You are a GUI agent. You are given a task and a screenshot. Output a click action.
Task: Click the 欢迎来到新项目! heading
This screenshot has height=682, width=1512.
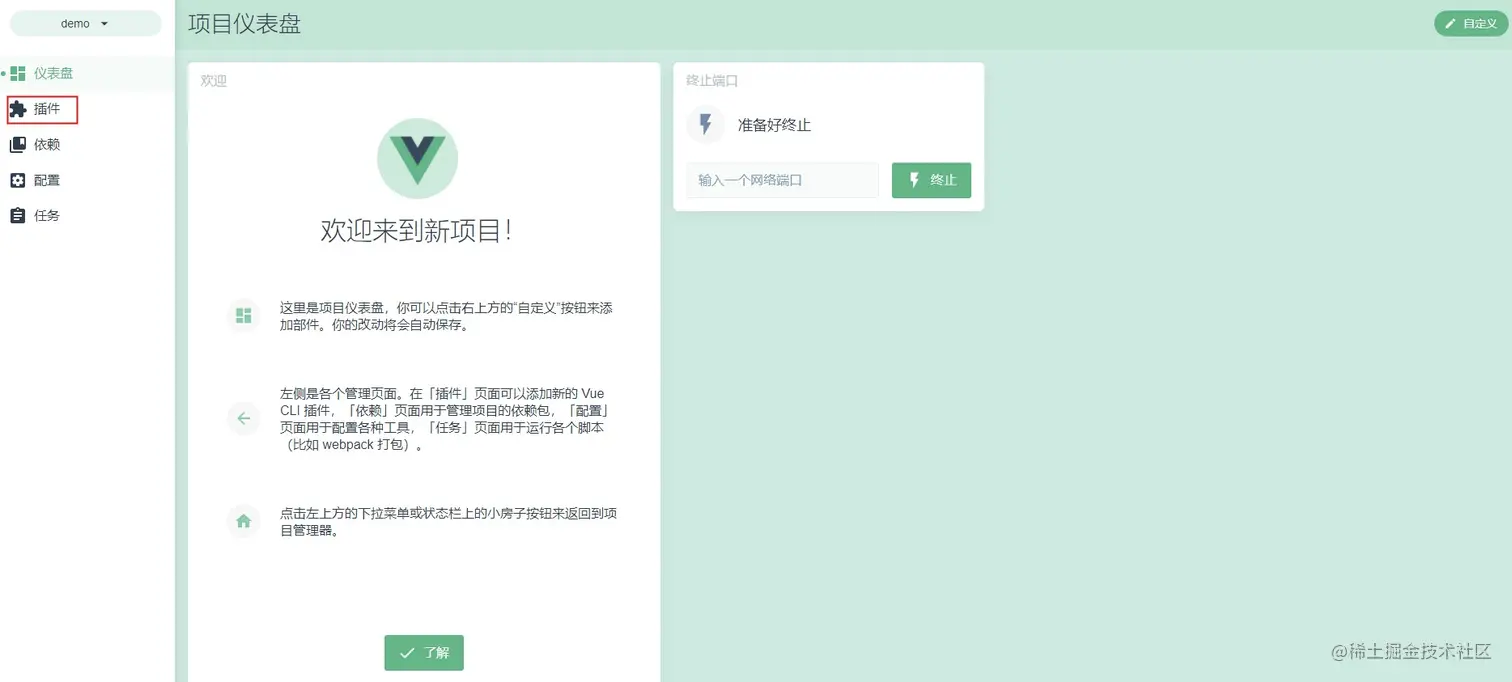(x=417, y=231)
